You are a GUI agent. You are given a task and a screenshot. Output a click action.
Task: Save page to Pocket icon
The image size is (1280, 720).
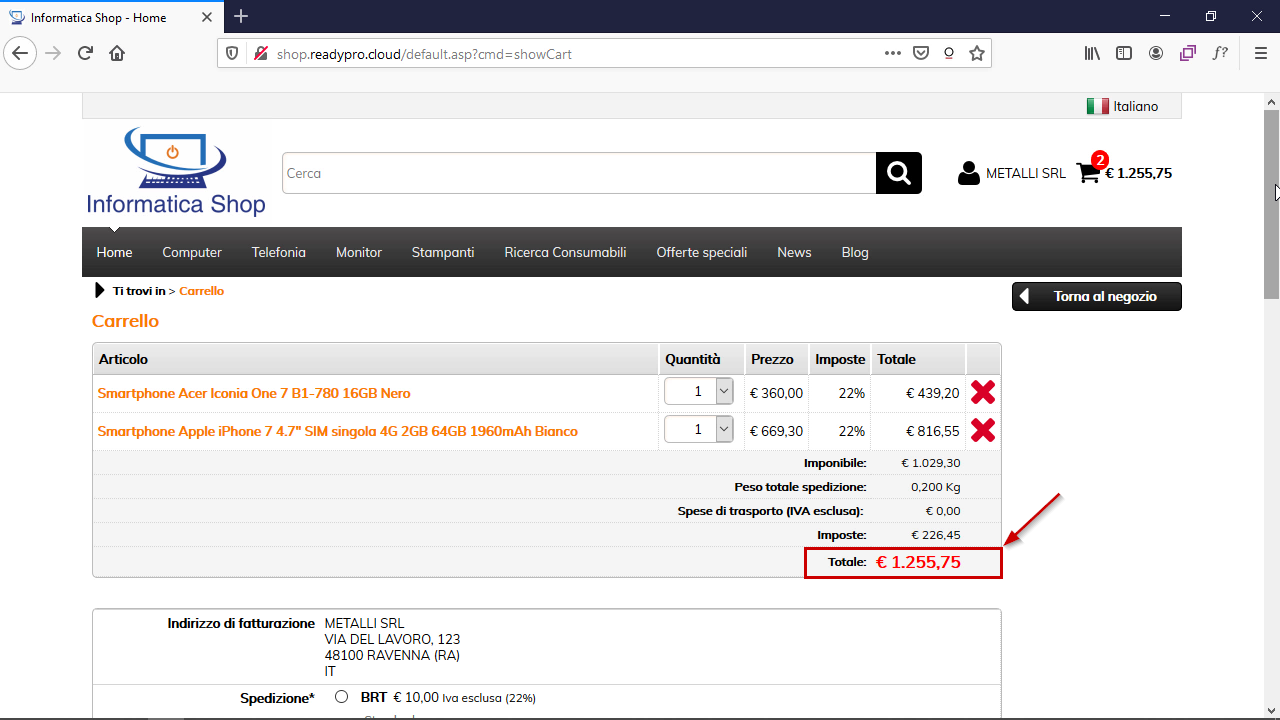[x=921, y=53]
